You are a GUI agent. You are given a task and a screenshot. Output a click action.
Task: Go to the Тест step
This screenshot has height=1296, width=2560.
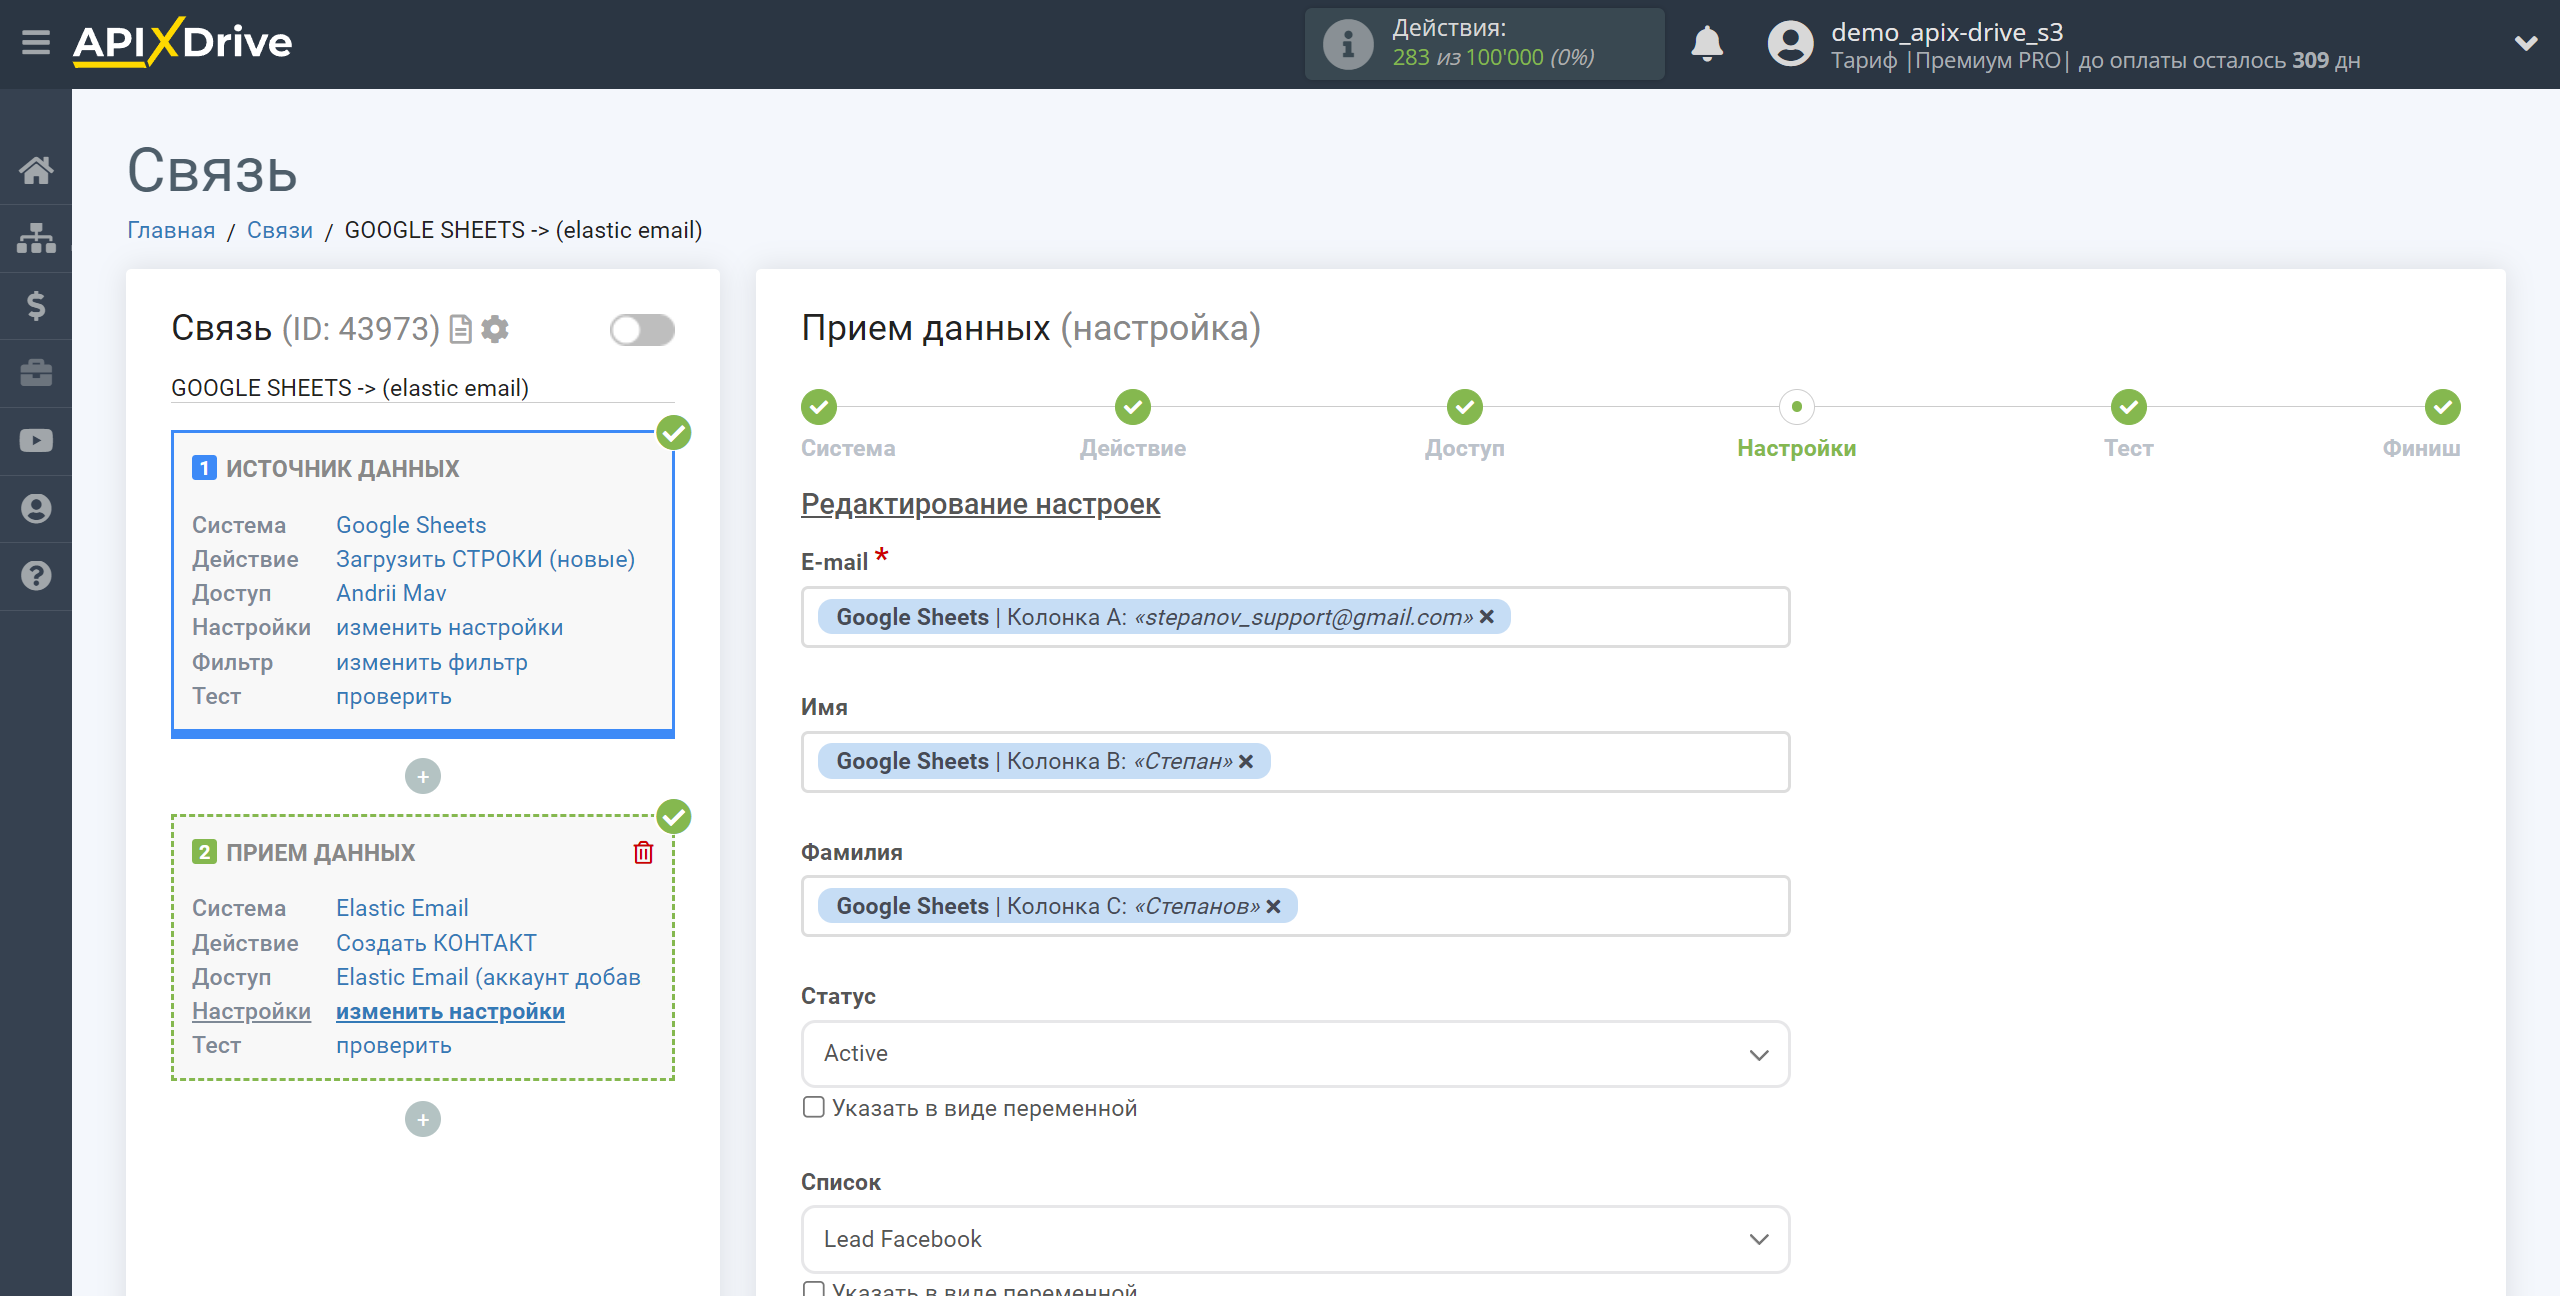tap(2129, 407)
